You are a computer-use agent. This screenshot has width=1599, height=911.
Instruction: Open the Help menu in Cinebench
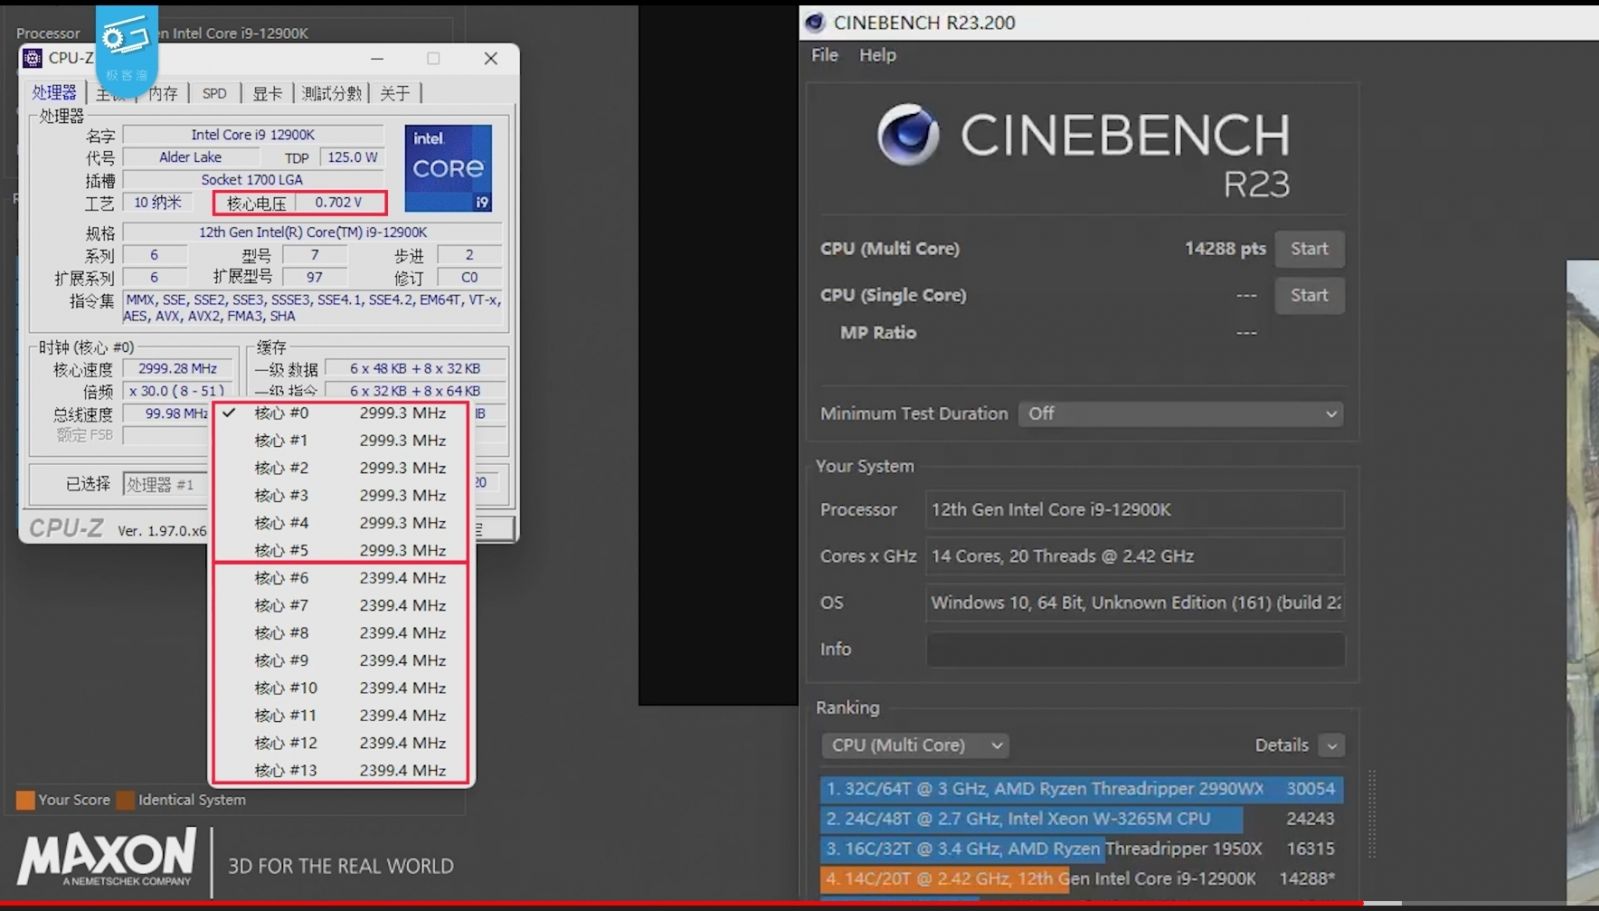pyautogui.click(x=877, y=55)
